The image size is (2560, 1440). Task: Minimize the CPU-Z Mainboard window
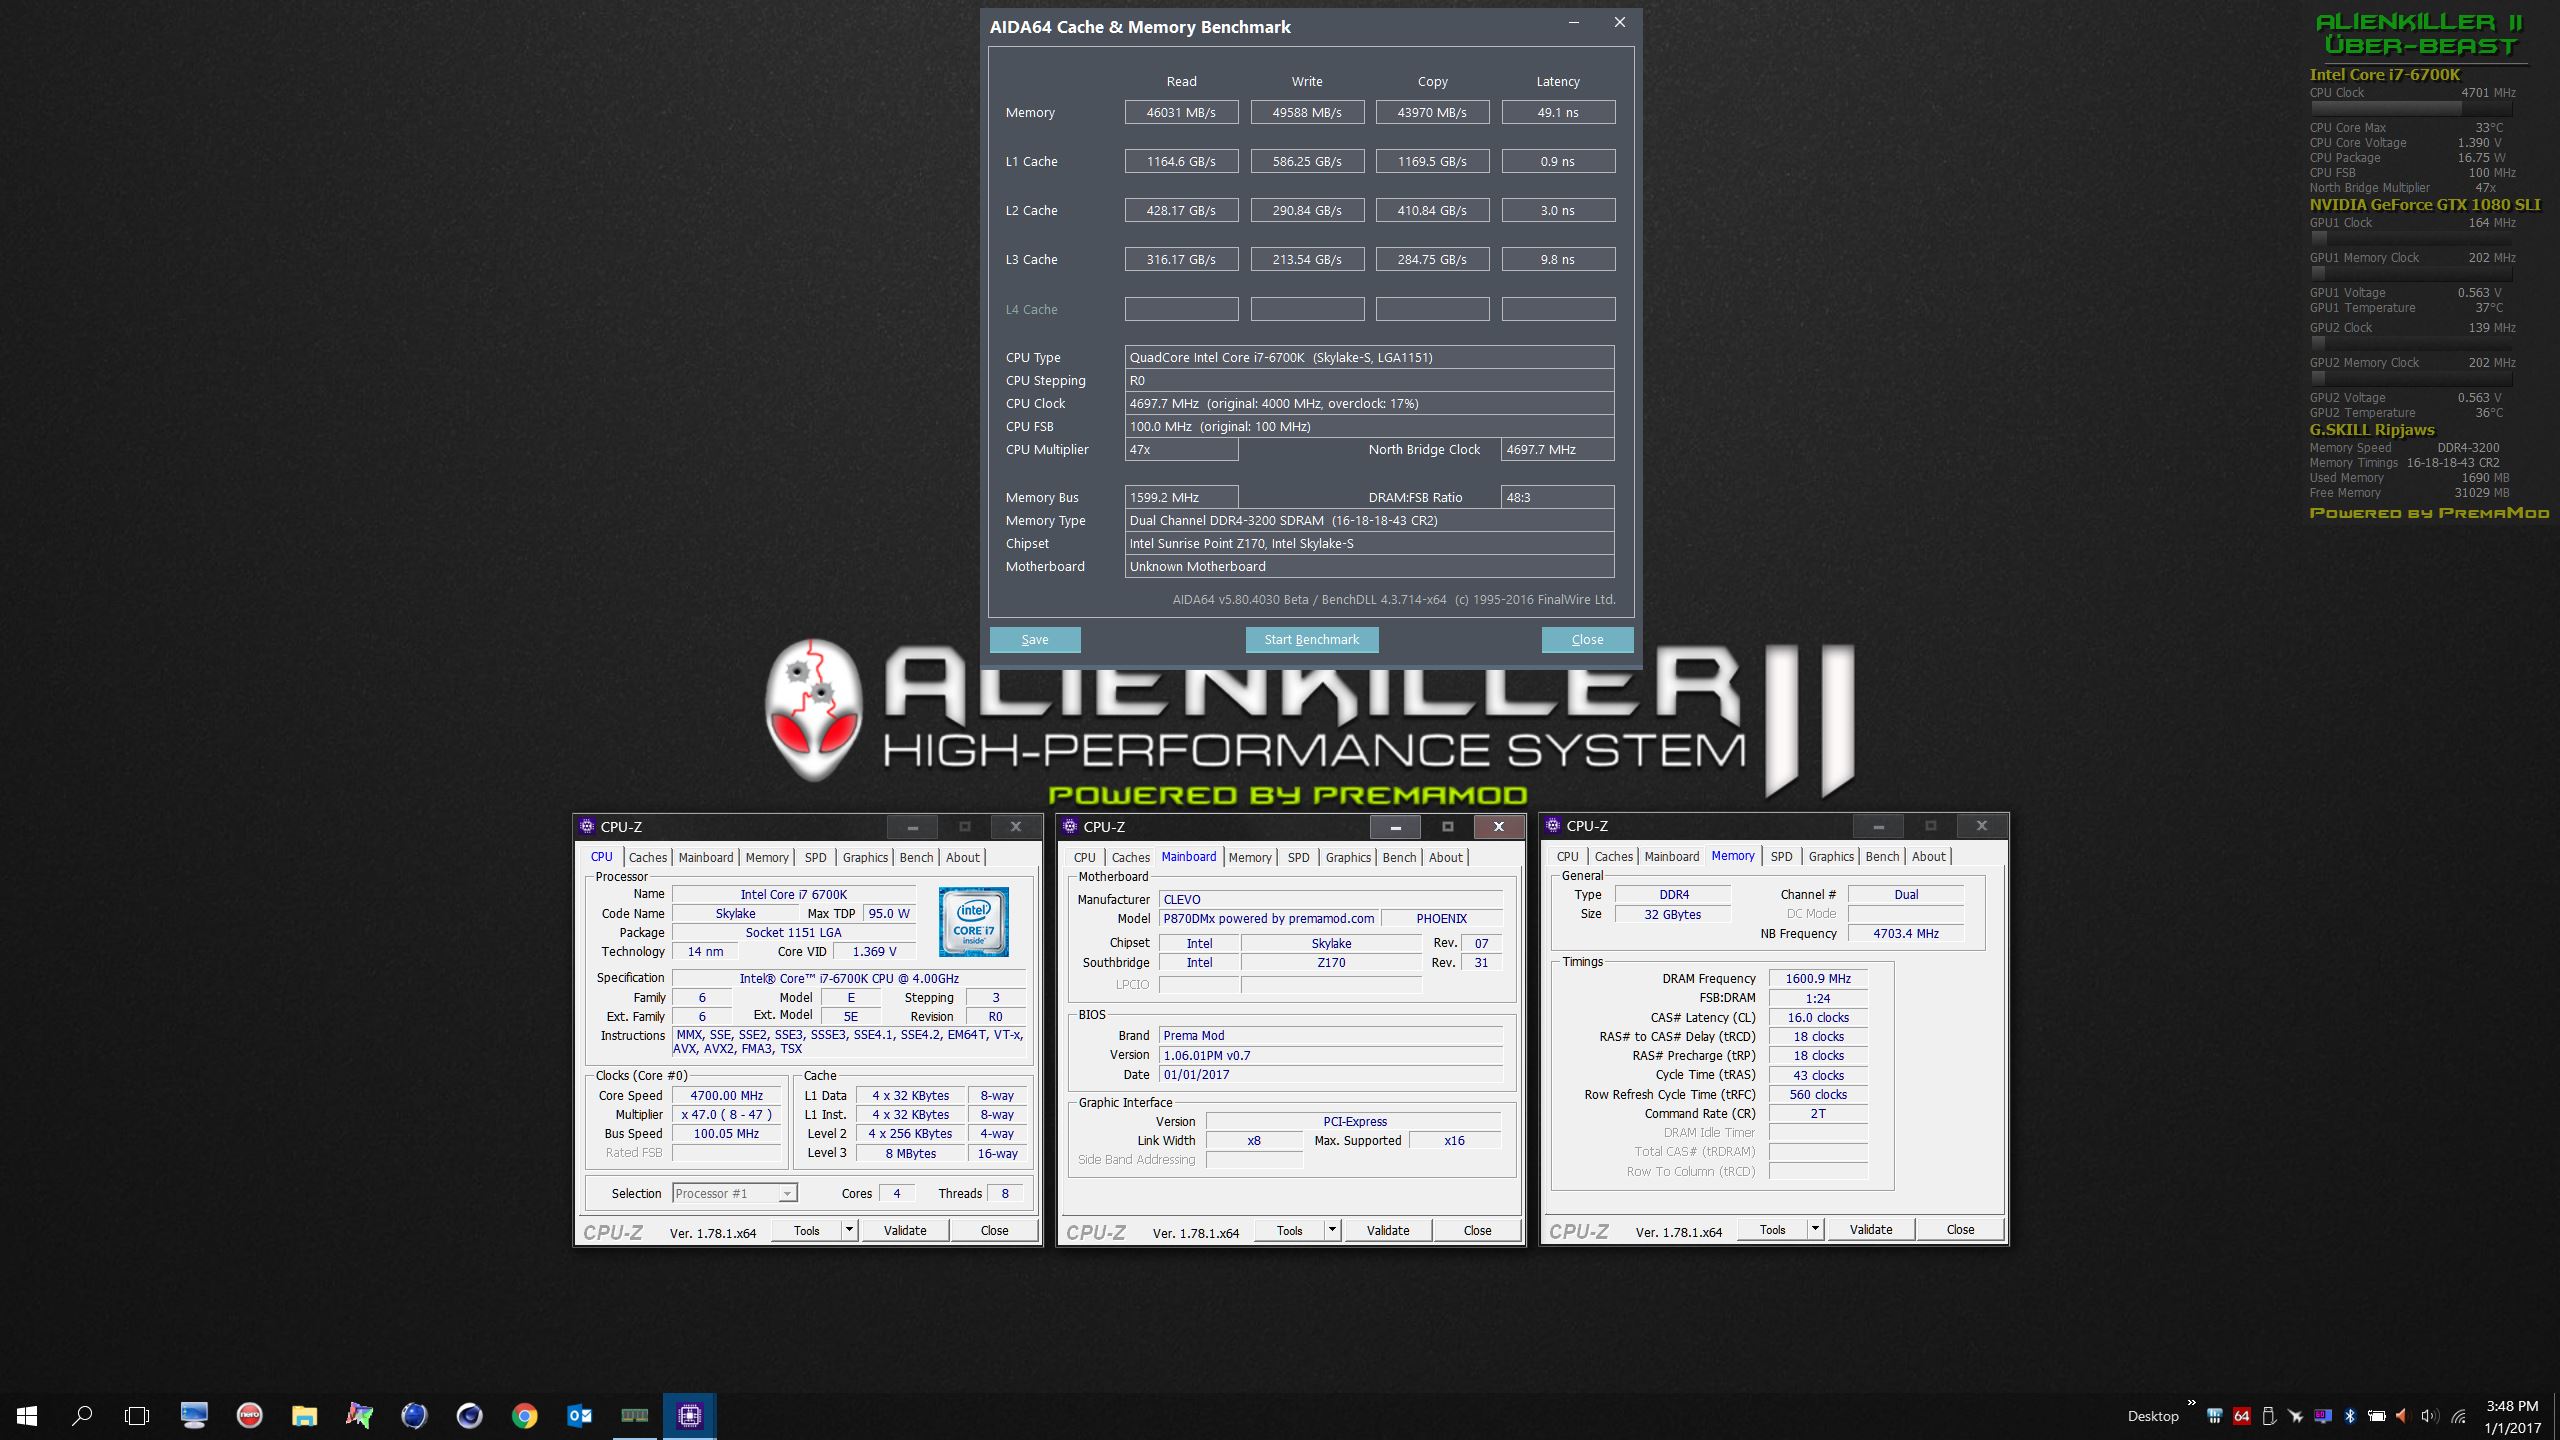(1395, 827)
